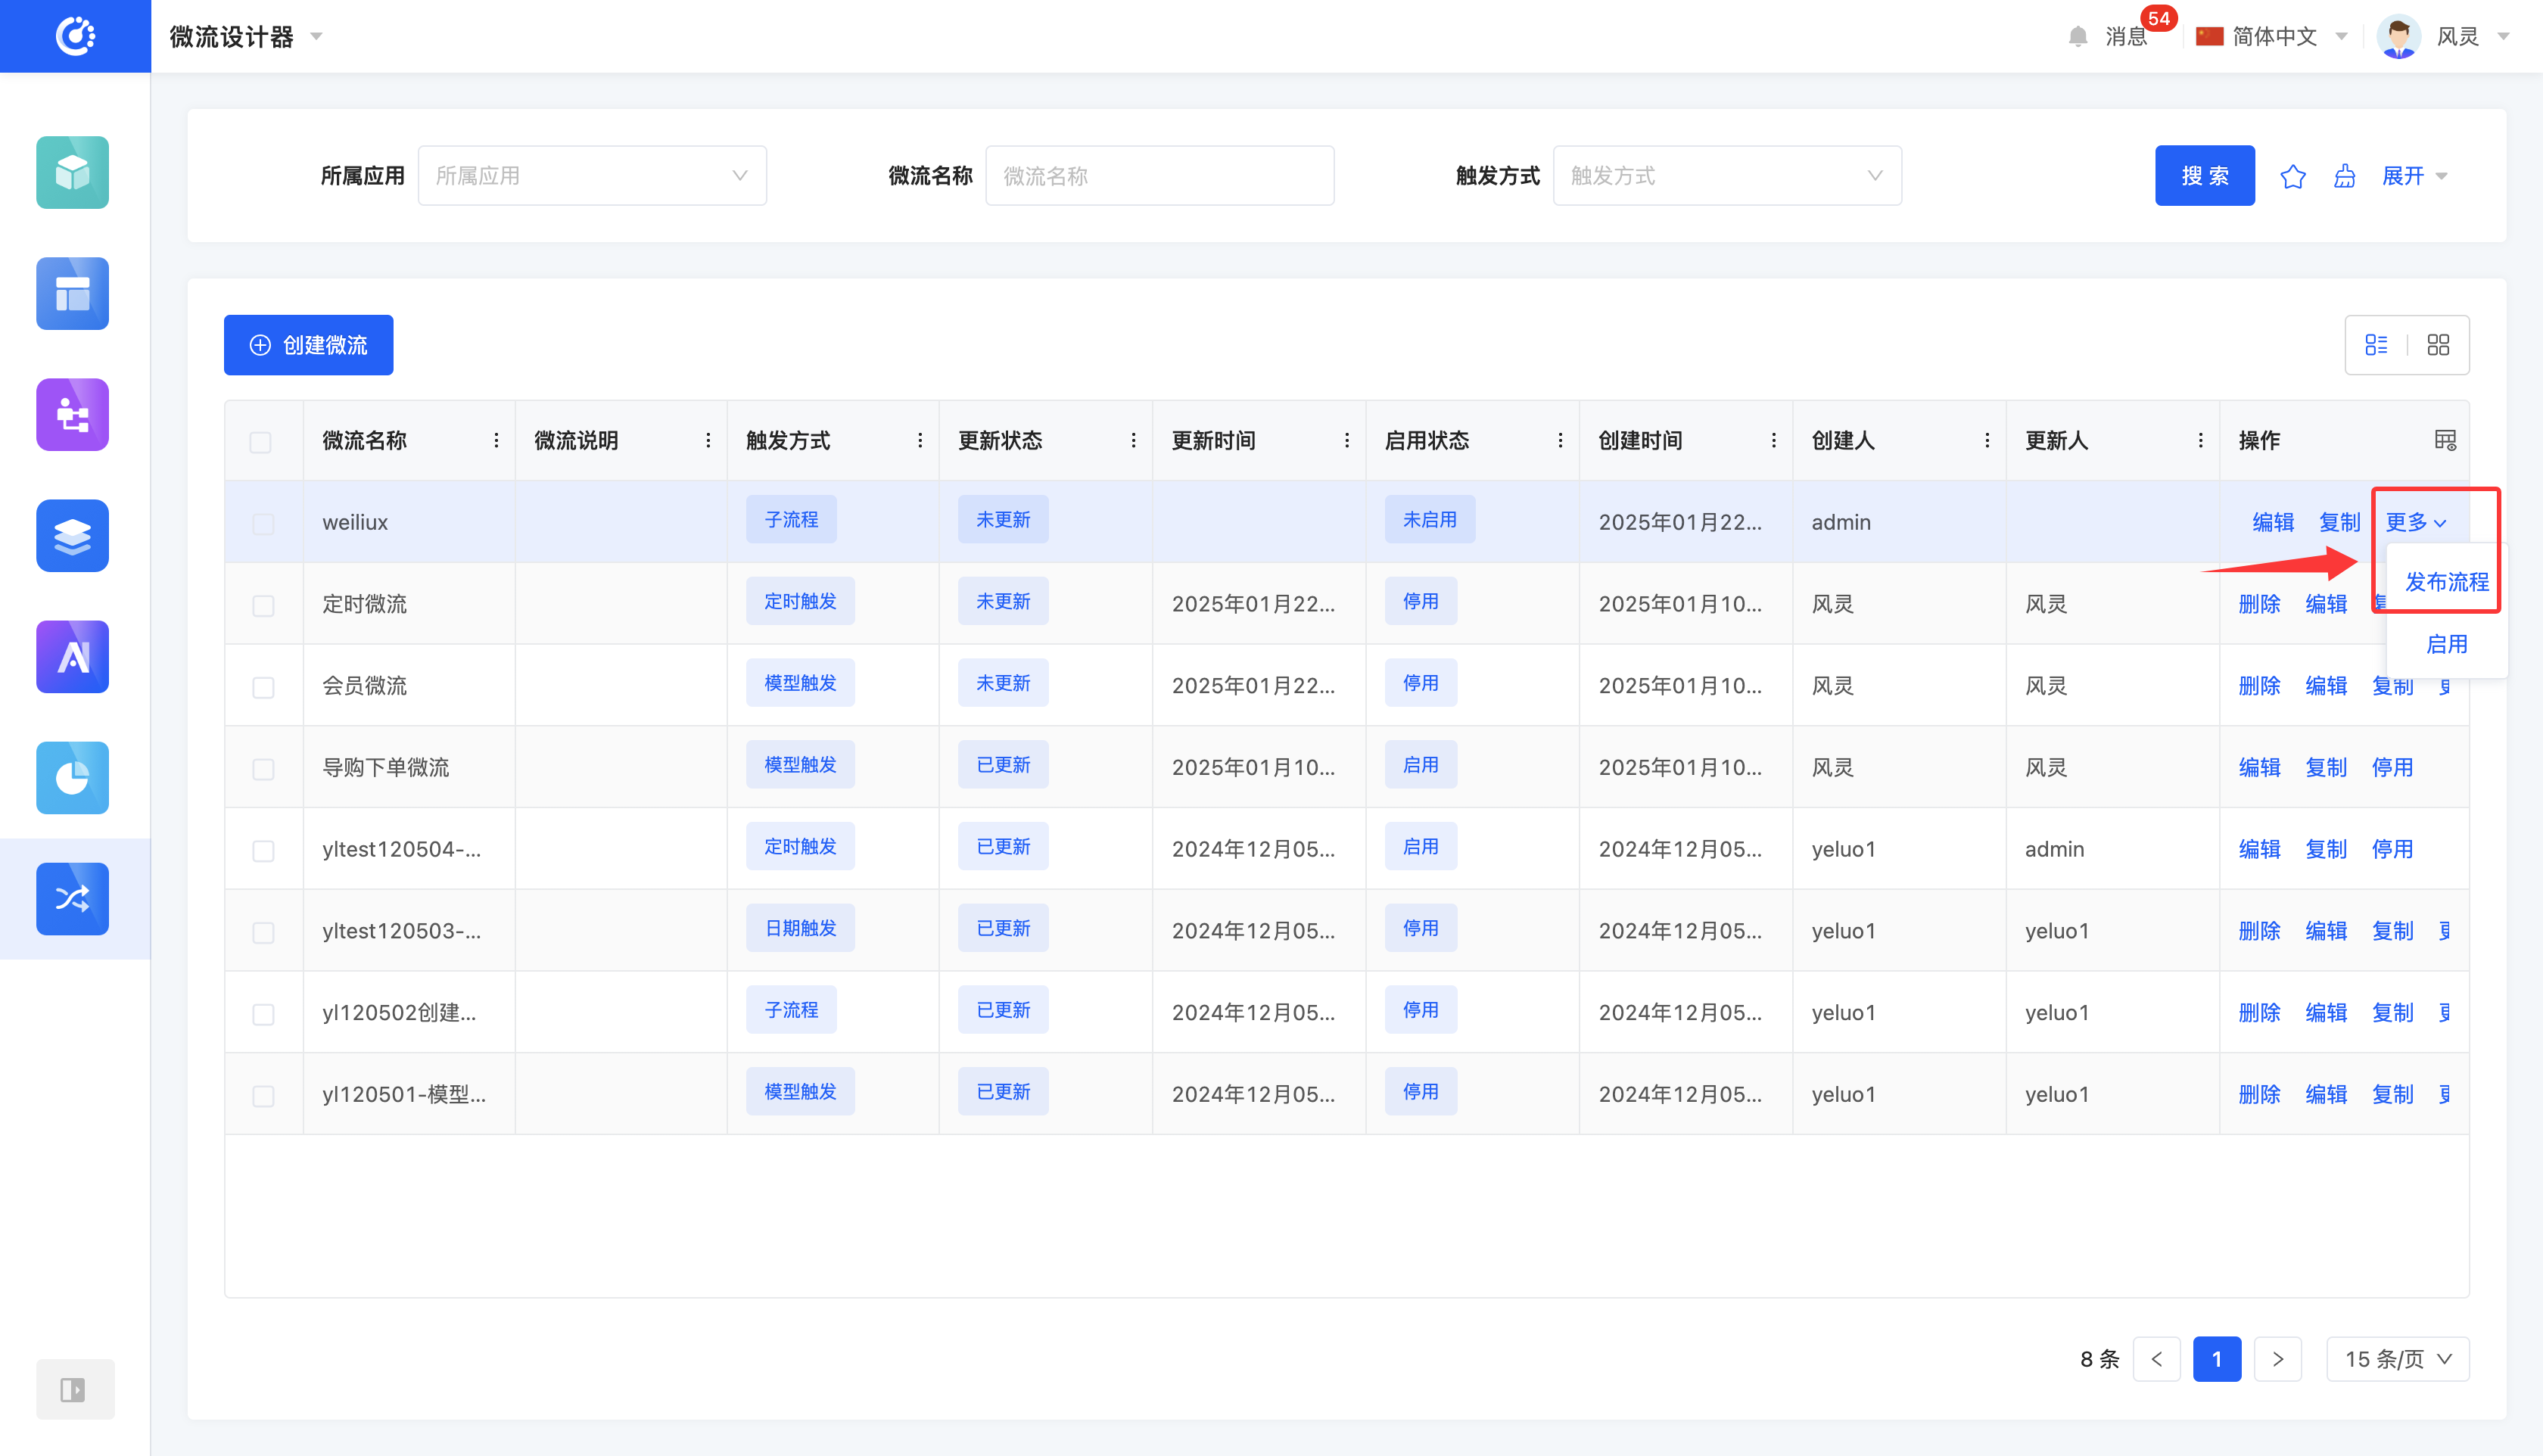
Task: Click the 创建微流 button
Action: point(308,345)
